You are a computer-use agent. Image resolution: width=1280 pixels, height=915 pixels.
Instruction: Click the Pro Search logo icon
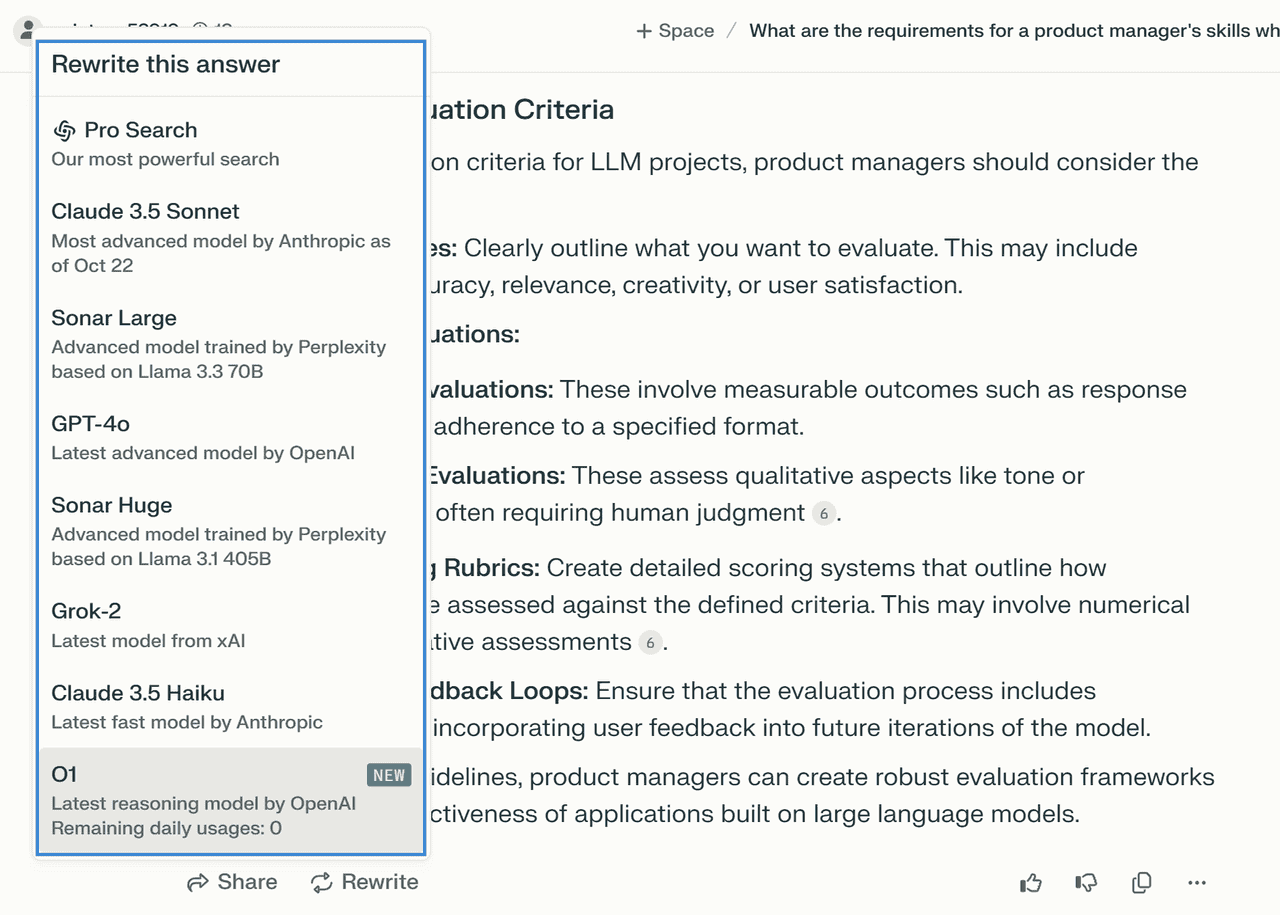pyautogui.click(x=65, y=130)
